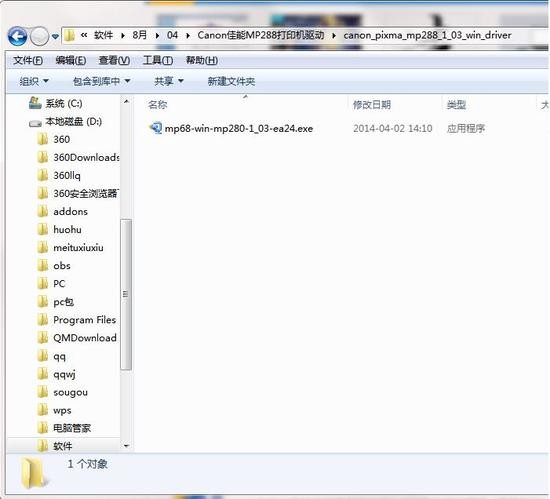Select the obs folder

pyautogui.click(x=62, y=266)
